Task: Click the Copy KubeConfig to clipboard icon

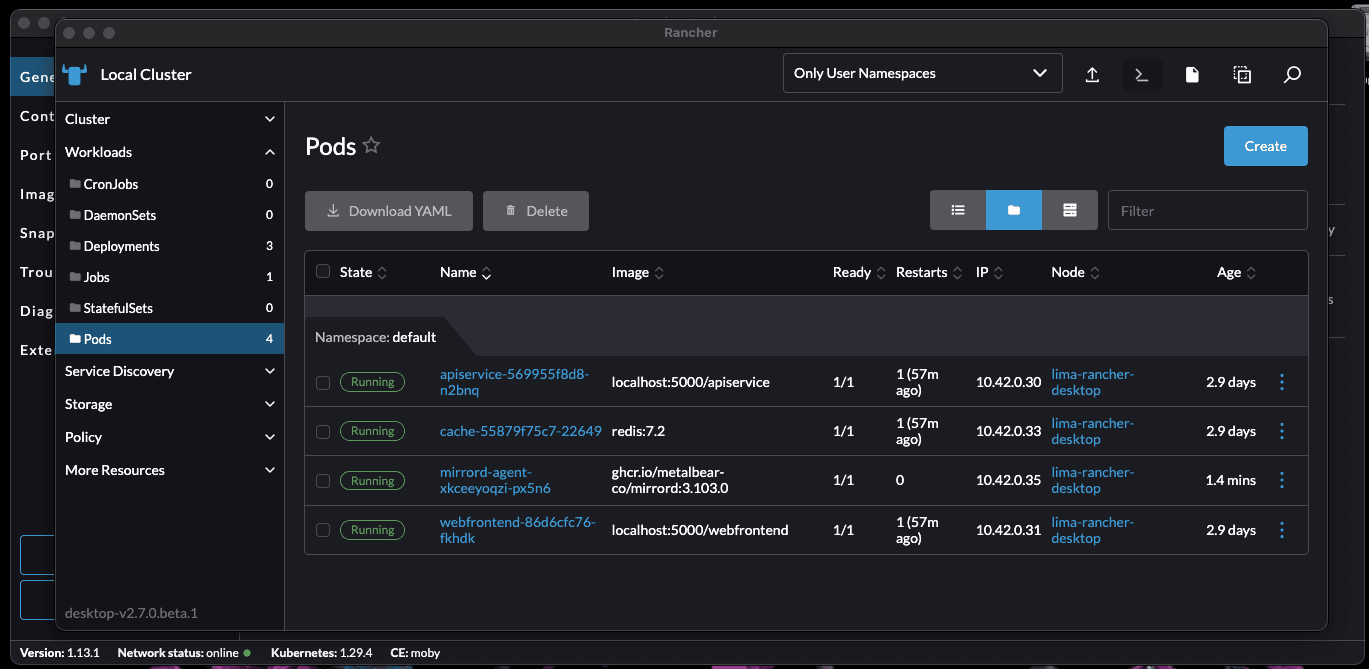Action: tap(1242, 74)
